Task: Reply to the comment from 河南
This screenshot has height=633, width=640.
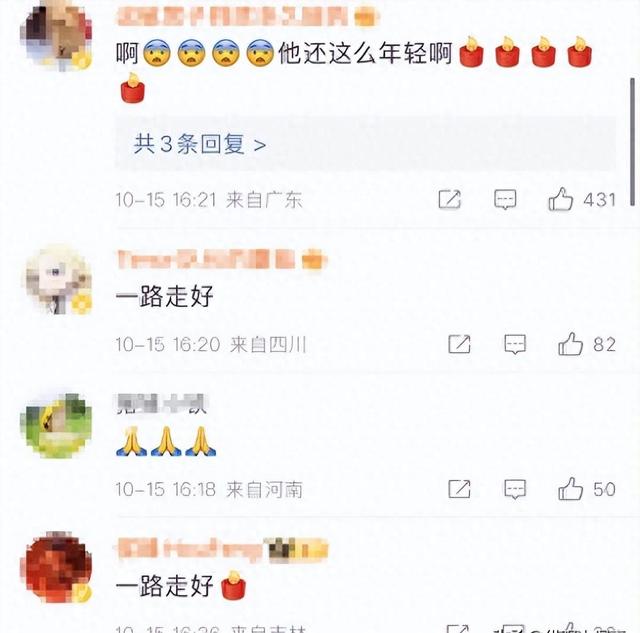Action: tap(515, 489)
